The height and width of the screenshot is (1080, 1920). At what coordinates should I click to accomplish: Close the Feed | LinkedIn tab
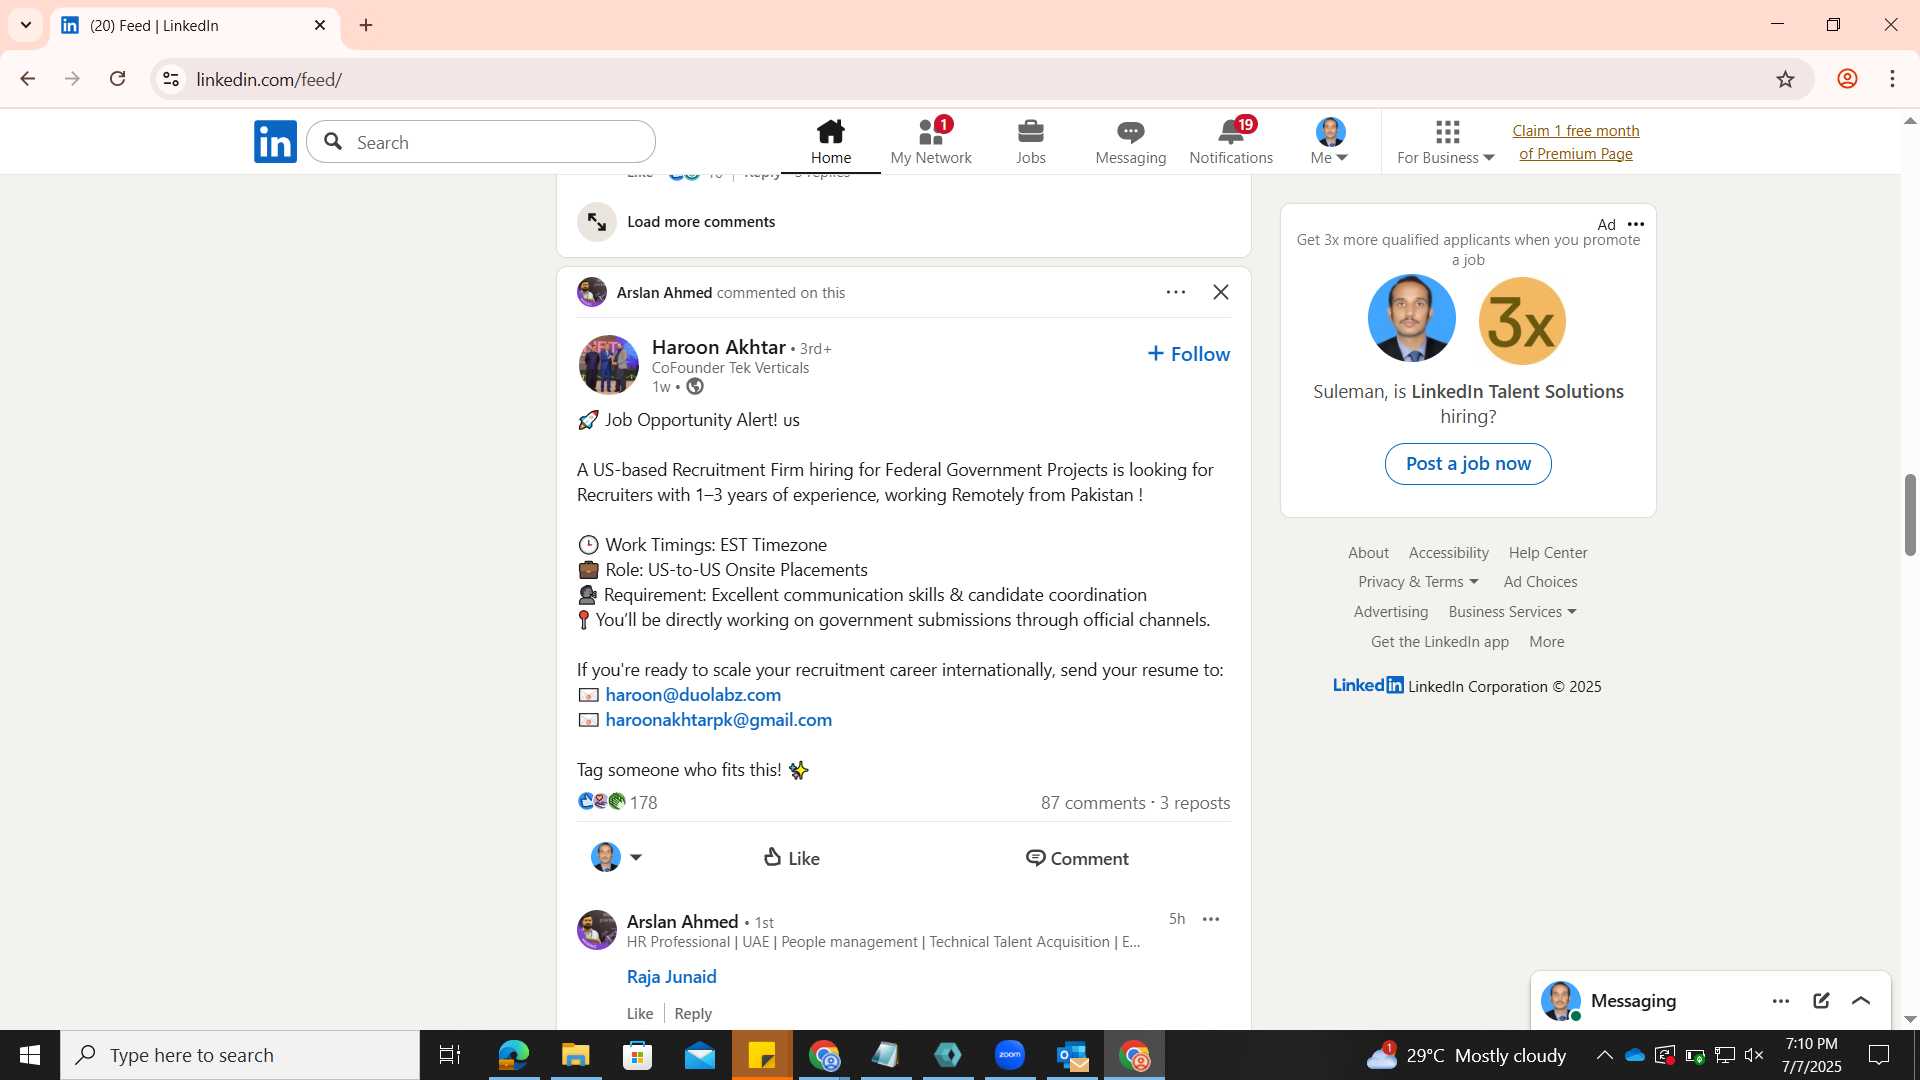pyautogui.click(x=320, y=25)
